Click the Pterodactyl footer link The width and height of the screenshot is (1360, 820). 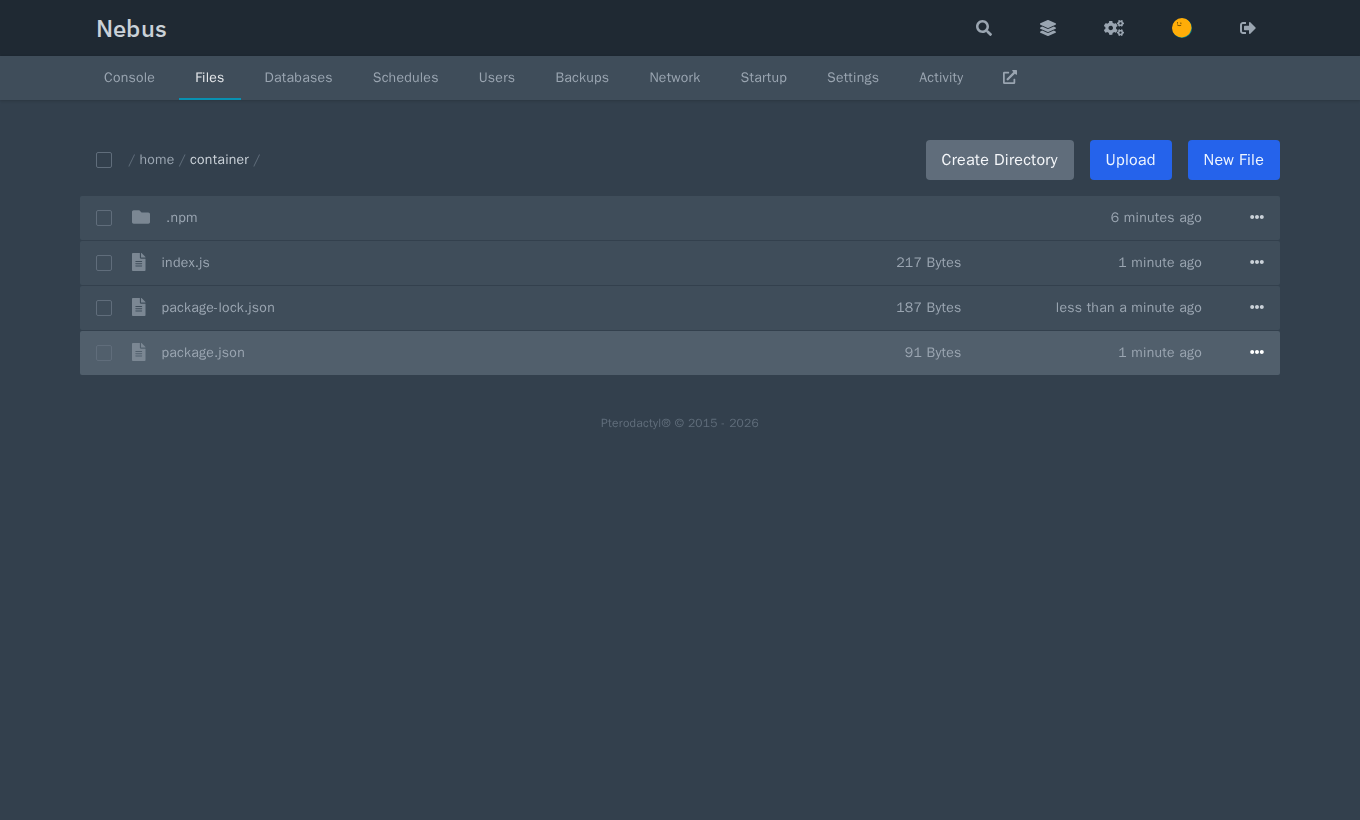coord(636,423)
